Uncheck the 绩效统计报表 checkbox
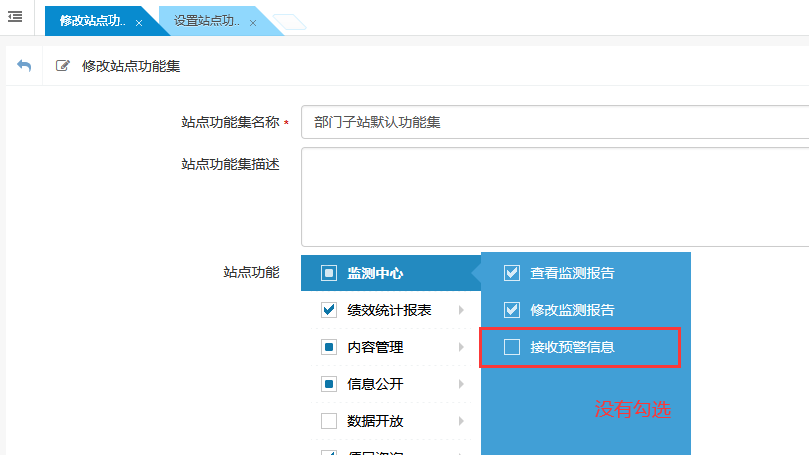The image size is (809, 455). (x=329, y=310)
